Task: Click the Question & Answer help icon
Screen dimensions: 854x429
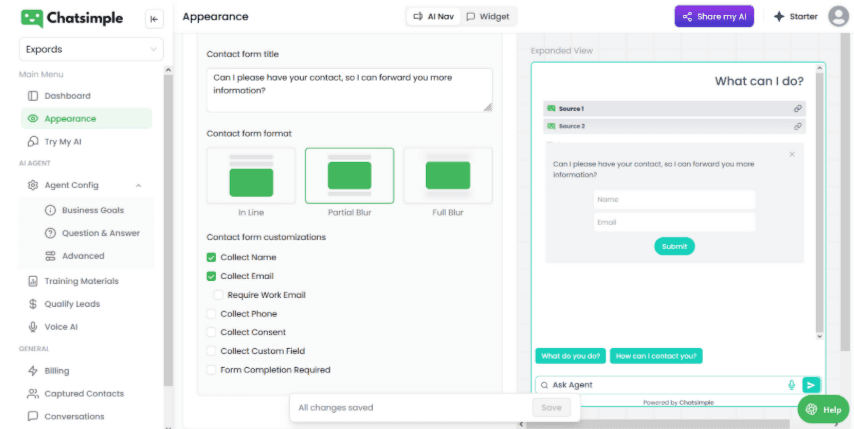Action: (x=50, y=233)
